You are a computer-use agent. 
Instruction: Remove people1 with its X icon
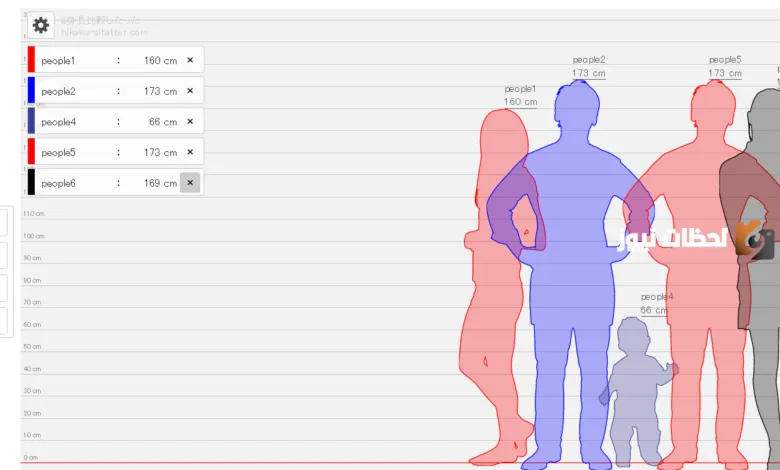190,60
